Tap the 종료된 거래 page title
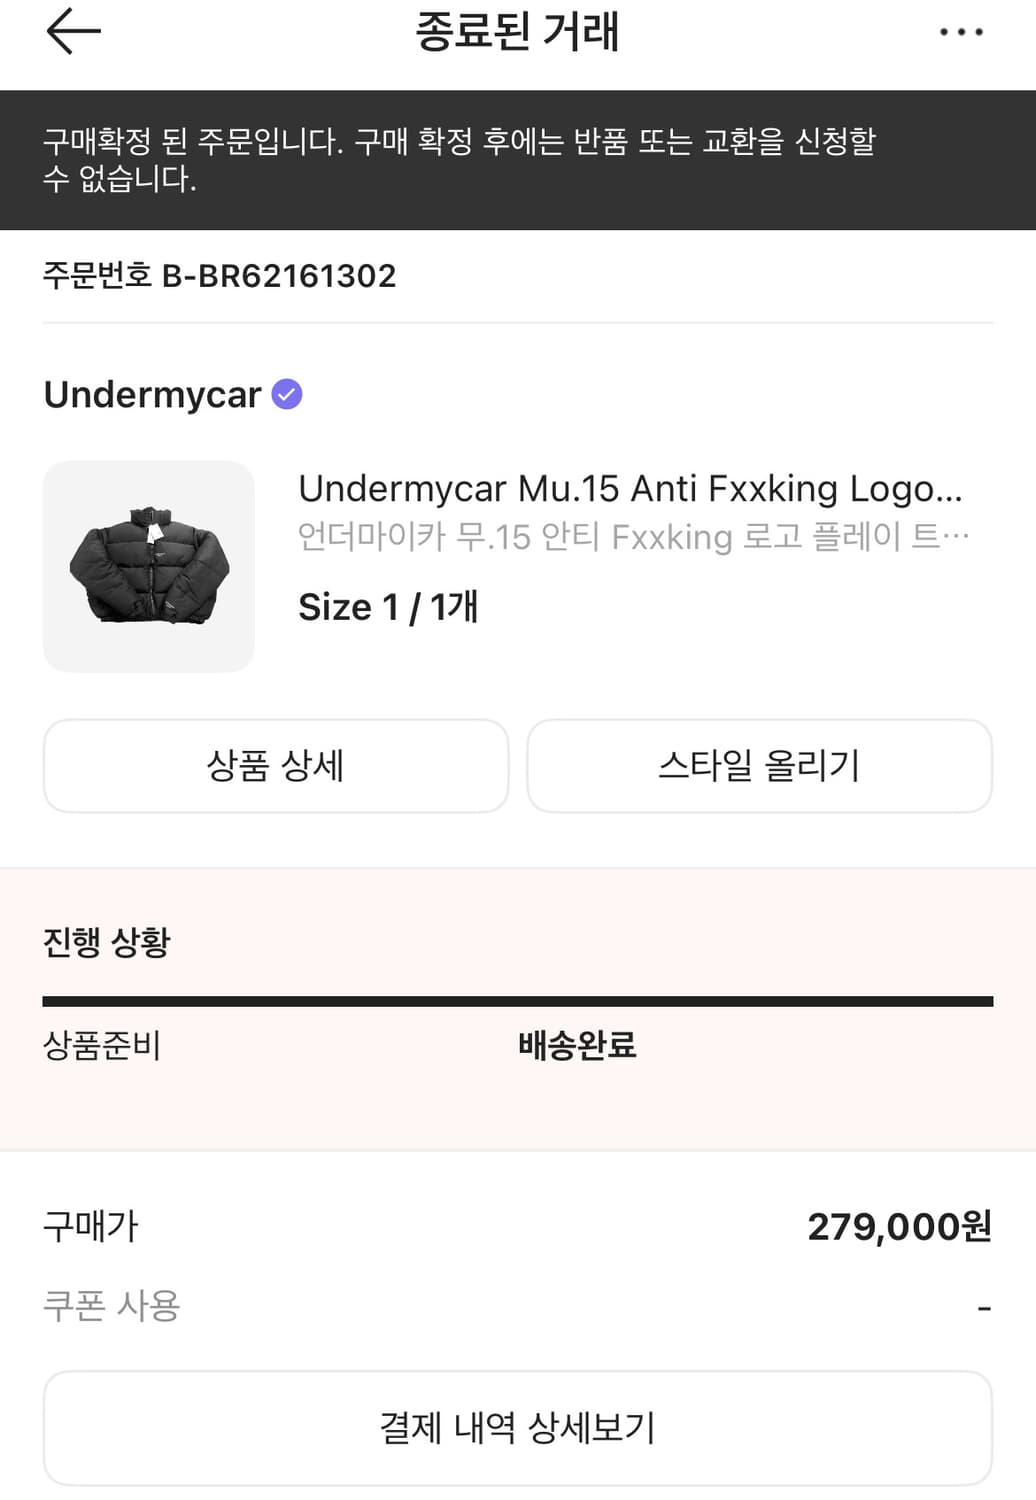Image resolution: width=1036 pixels, height=1500 pixels. tap(517, 32)
